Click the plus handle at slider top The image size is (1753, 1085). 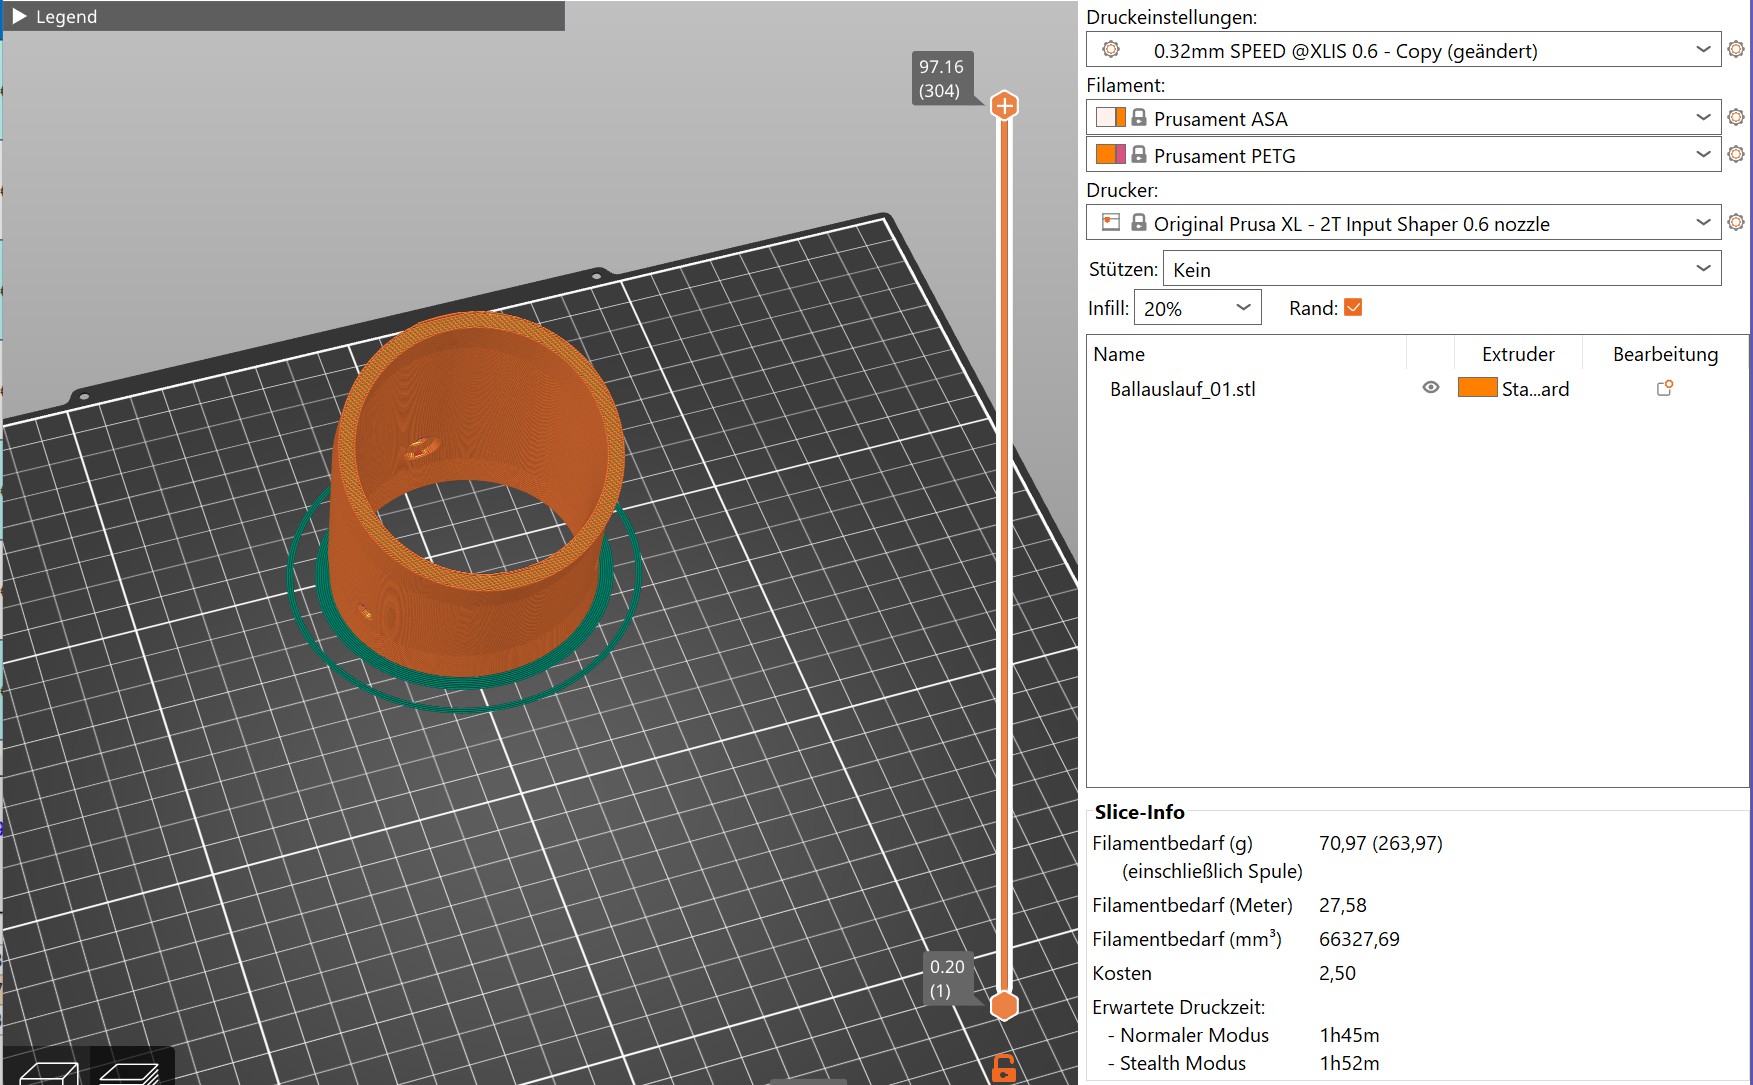(1004, 105)
